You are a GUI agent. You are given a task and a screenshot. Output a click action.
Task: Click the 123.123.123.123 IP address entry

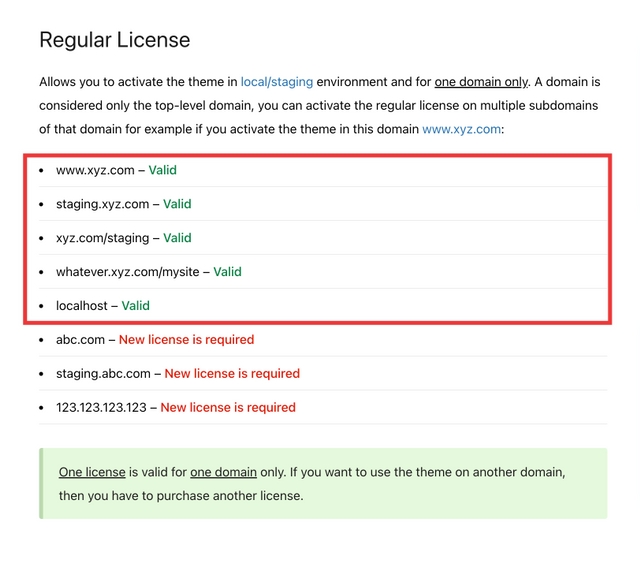pos(101,408)
